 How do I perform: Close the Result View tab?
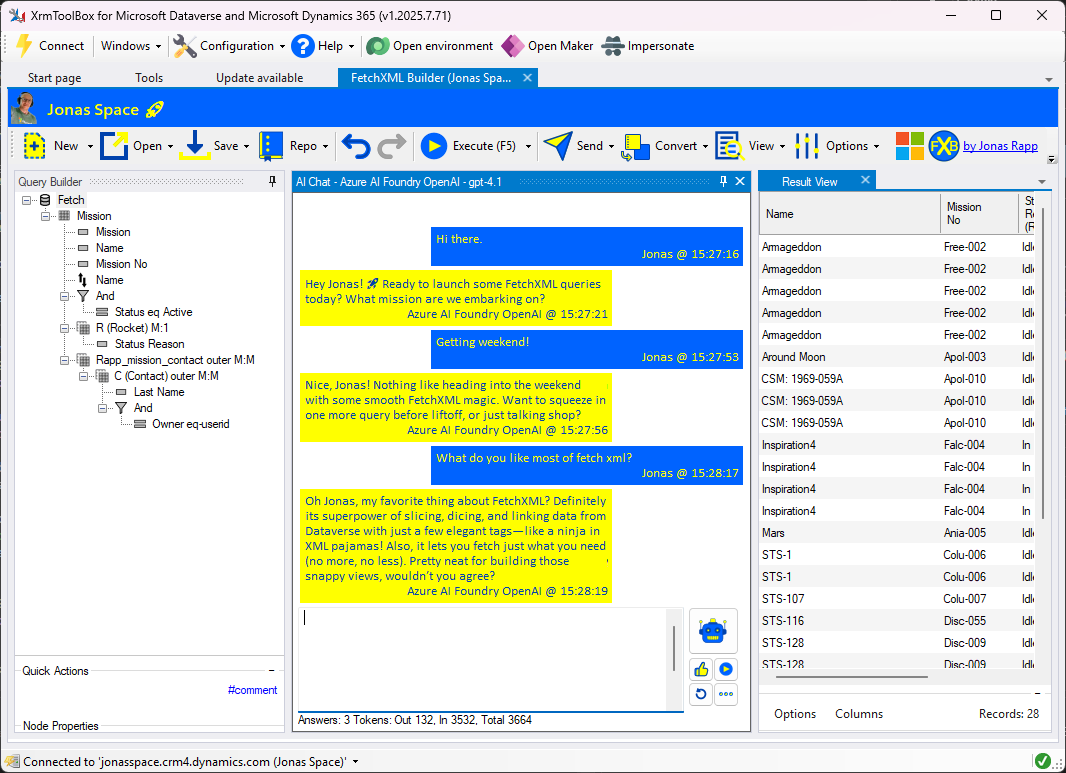click(865, 179)
